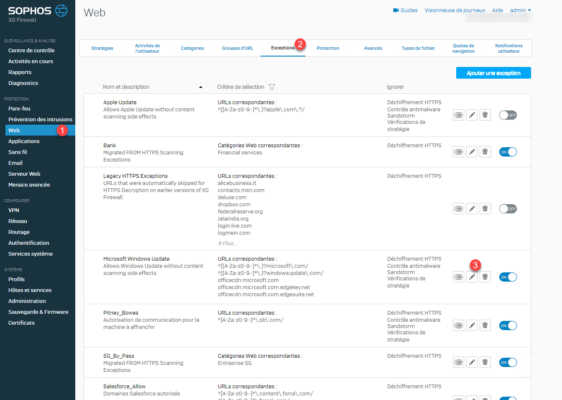Open the Types de fichier tab
562x400 pixels.
pos(418,48)
